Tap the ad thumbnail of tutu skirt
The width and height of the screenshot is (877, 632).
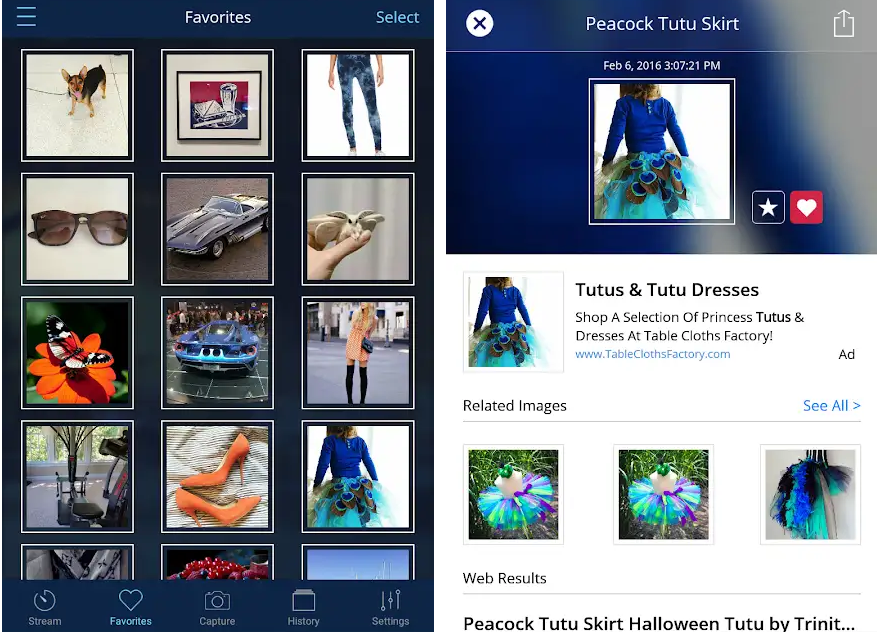[513, 322]
